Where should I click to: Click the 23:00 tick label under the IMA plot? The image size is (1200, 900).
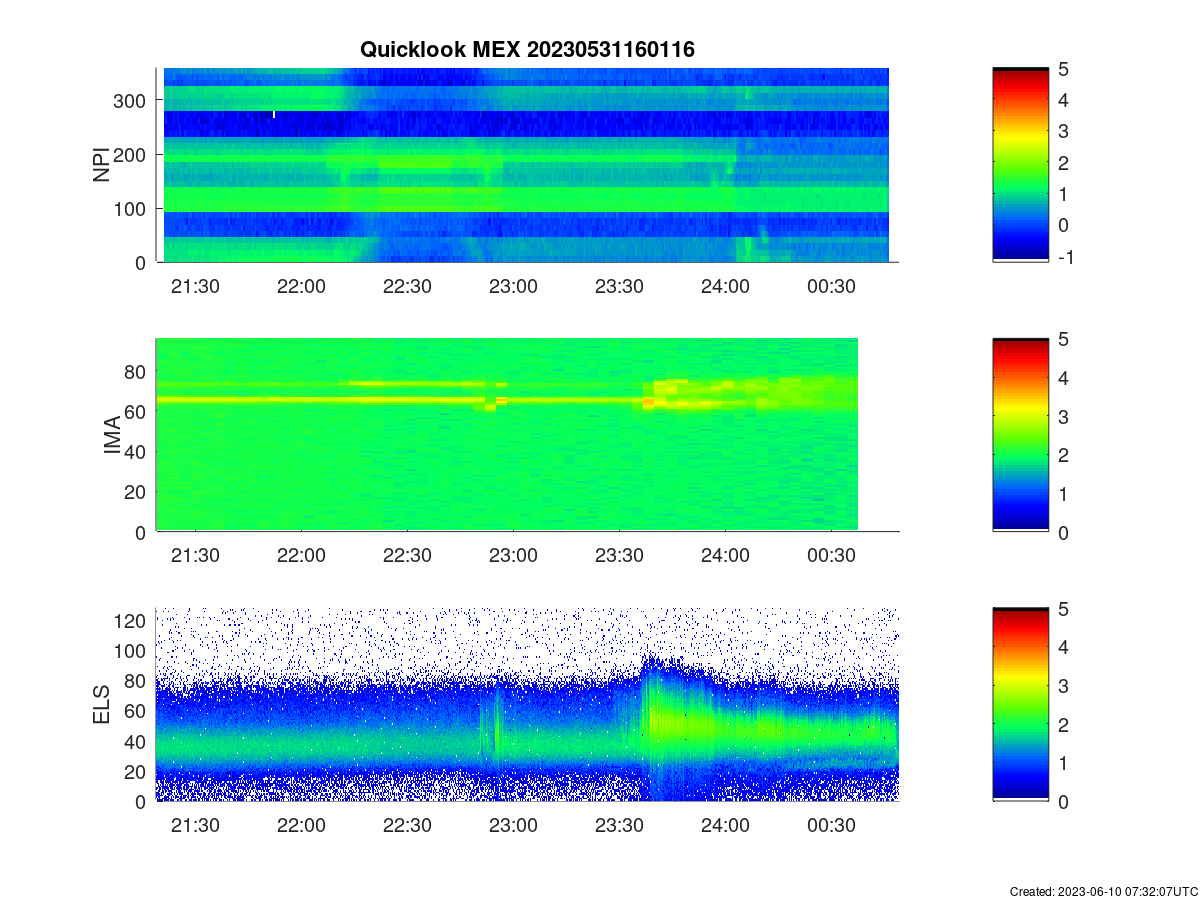tap(513, 556)
